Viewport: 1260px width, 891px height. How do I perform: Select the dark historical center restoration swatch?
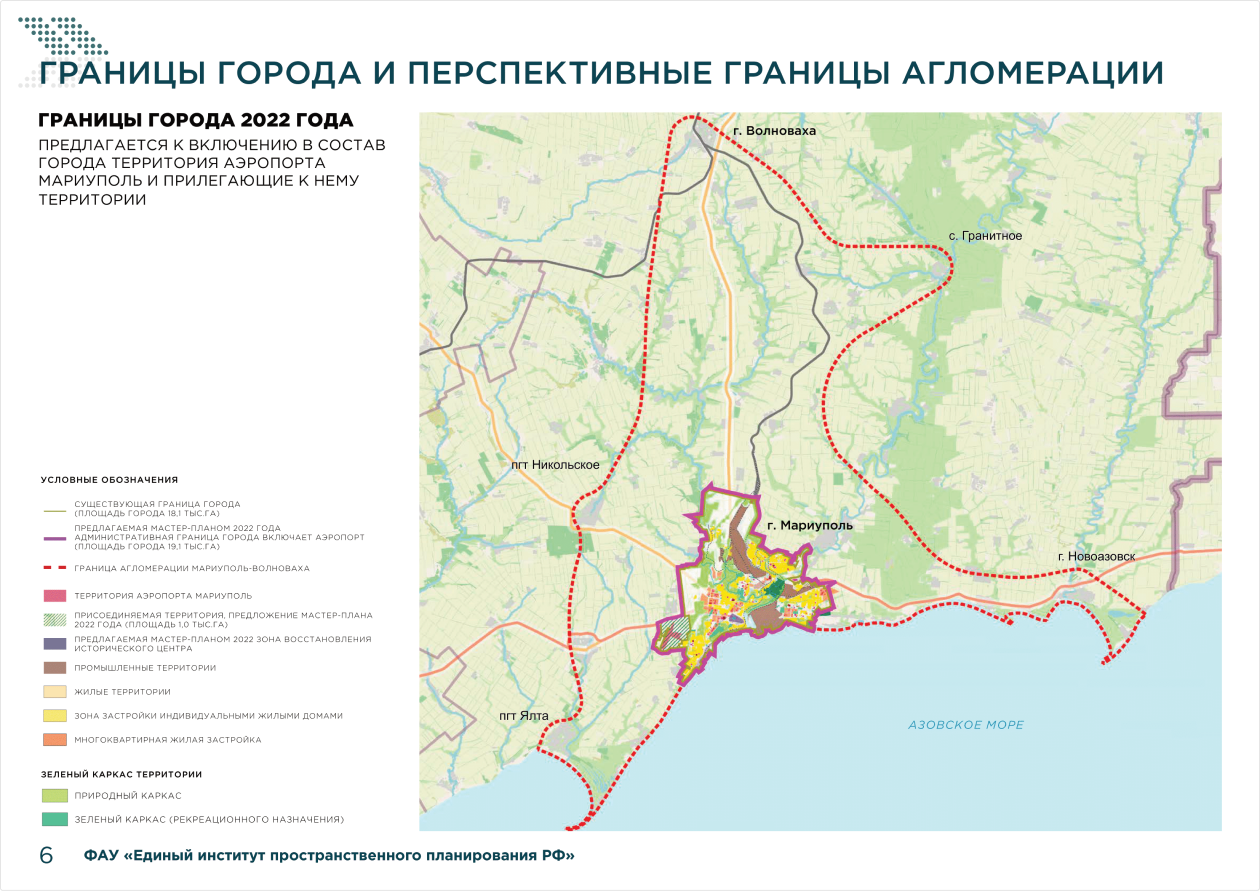(x=54, y=643)
